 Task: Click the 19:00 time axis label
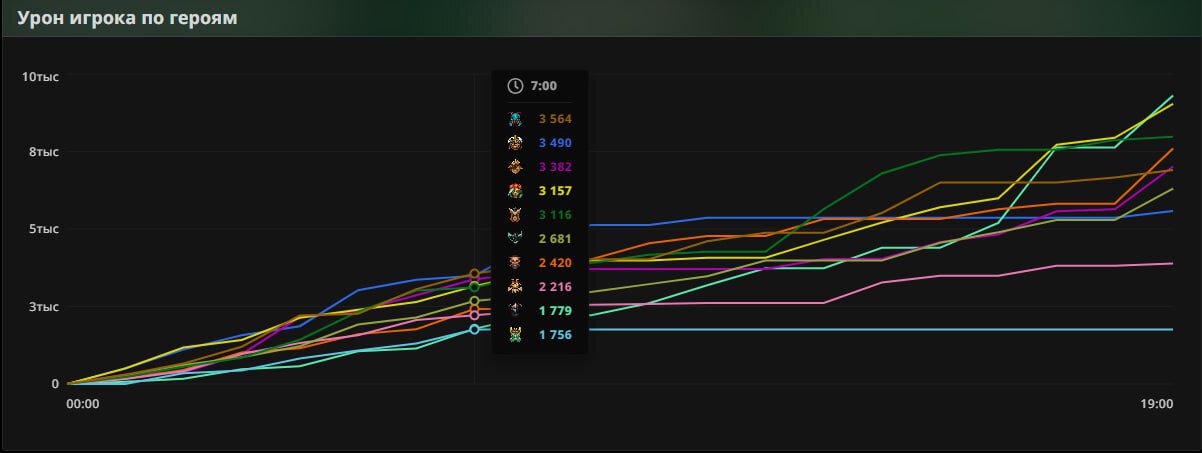coord(1156,404)
